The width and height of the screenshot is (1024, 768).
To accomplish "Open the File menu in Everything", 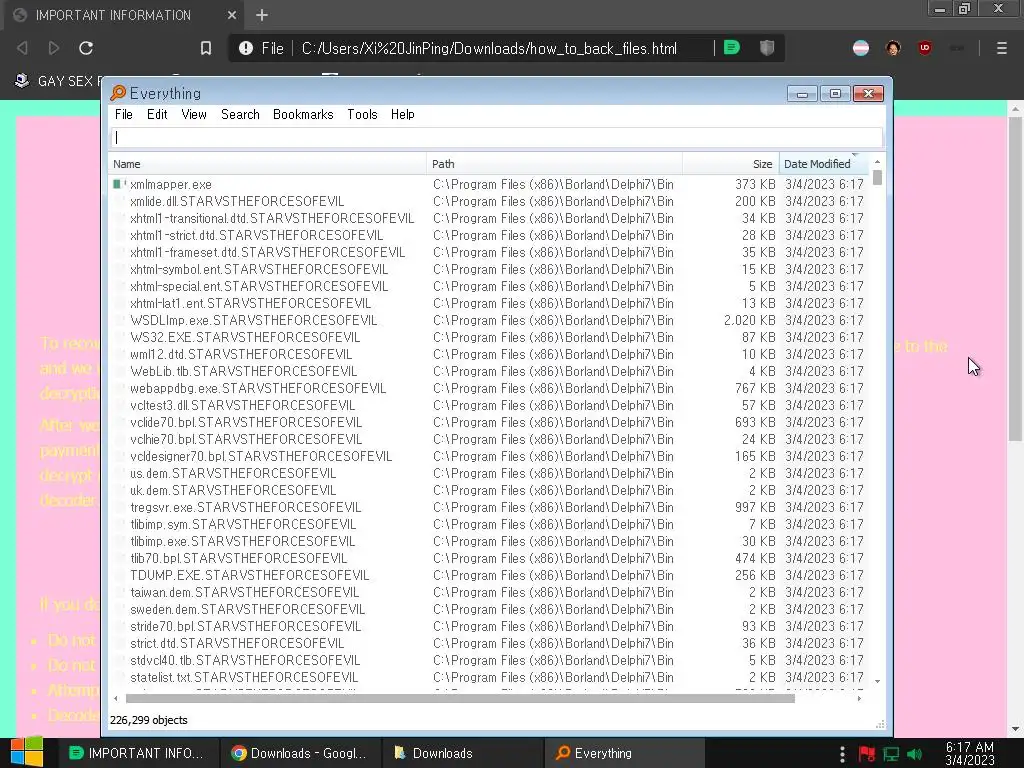I will 123,114.
